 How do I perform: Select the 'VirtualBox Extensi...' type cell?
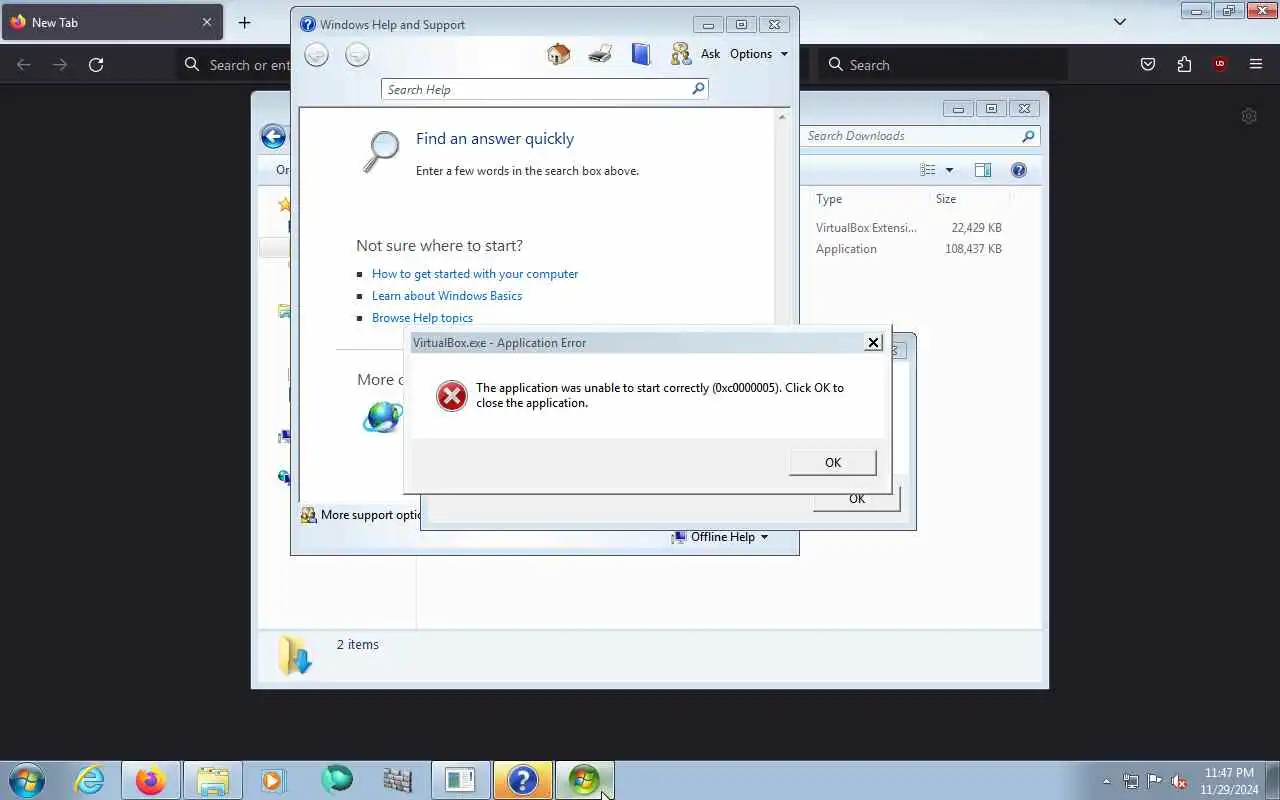coord(866,228)
